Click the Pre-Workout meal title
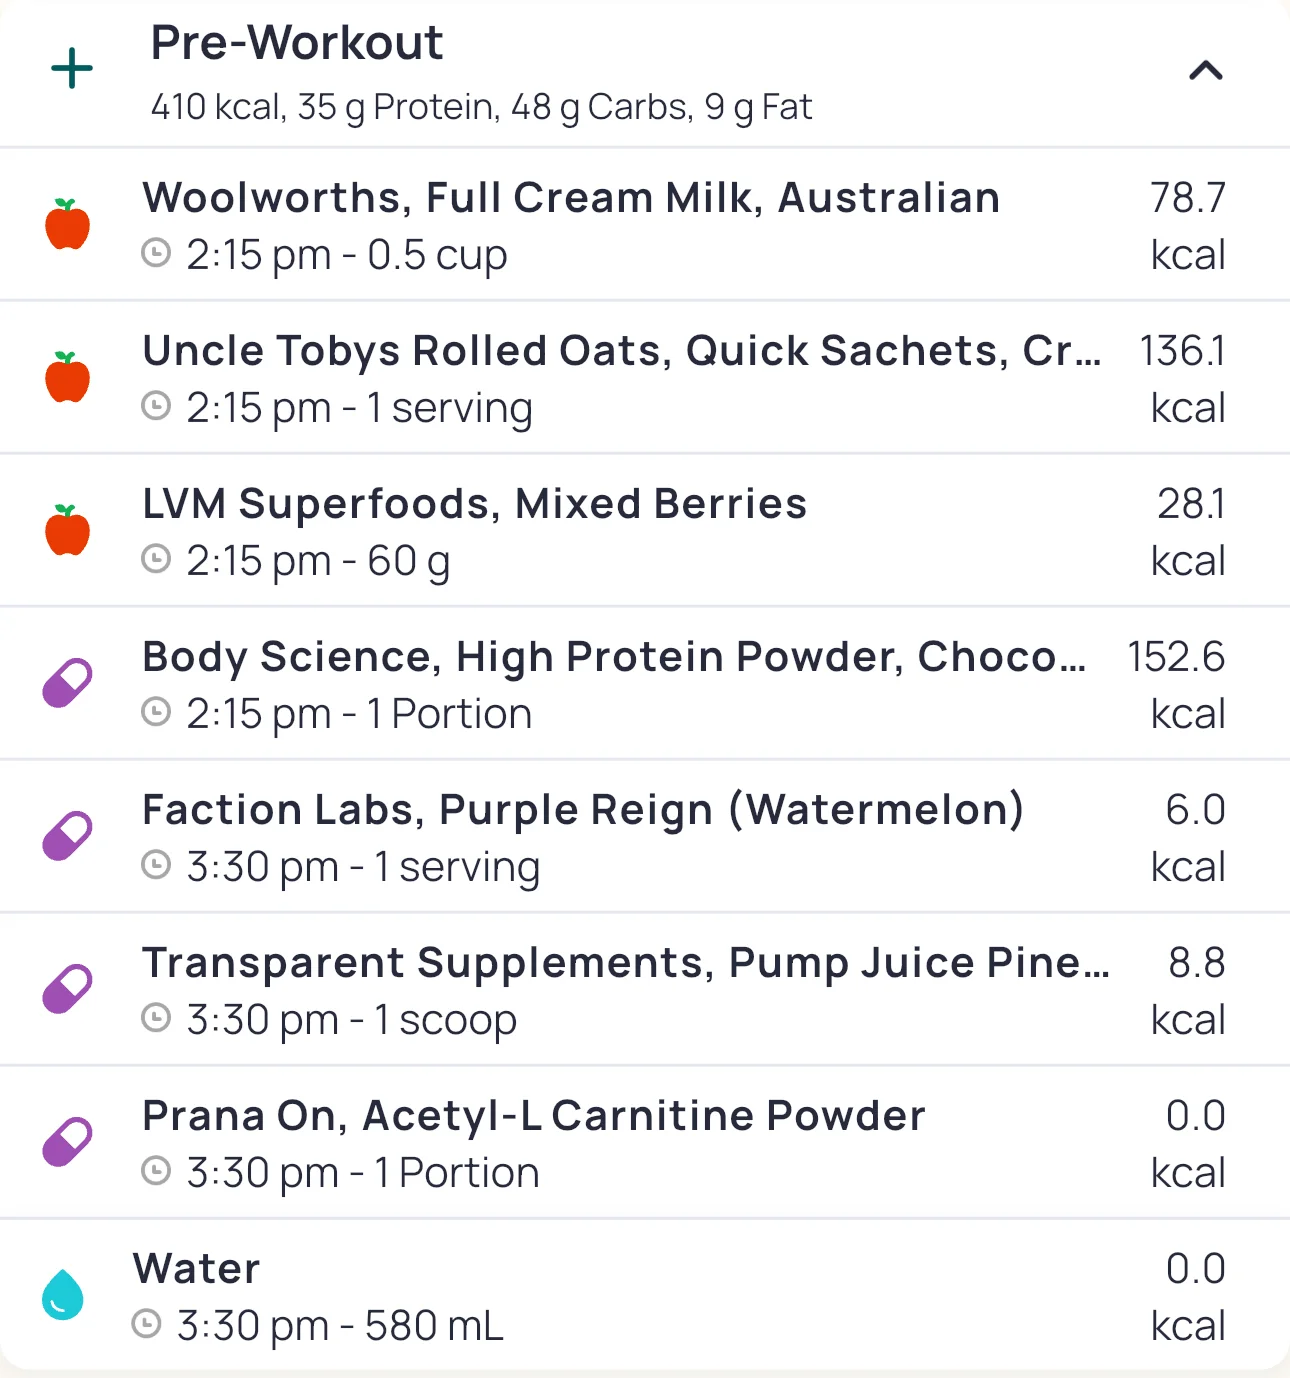 point(297,43)
